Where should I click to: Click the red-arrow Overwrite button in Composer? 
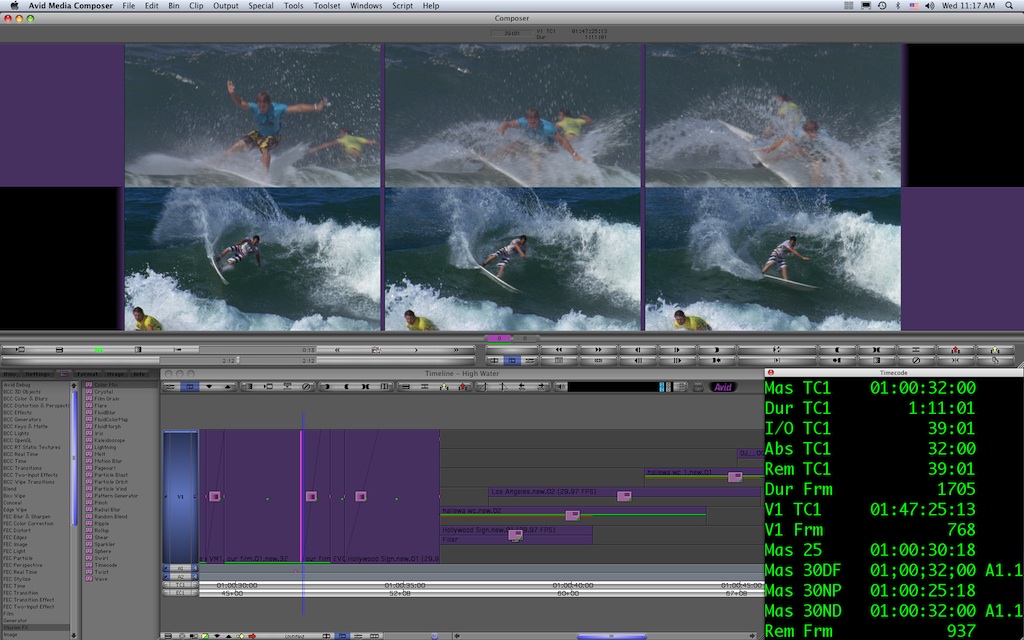click(955, 350)
